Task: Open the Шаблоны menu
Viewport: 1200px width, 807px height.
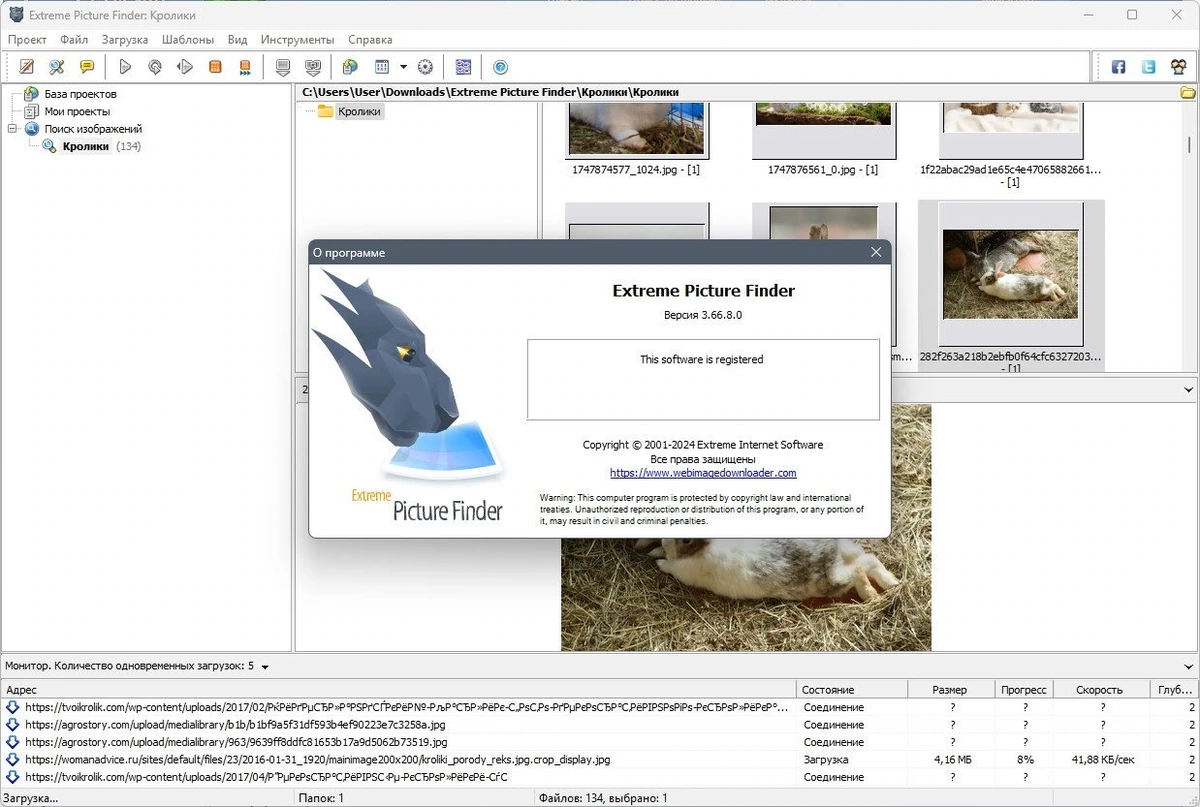Action: pyautogui.click(x=187, y=40)
